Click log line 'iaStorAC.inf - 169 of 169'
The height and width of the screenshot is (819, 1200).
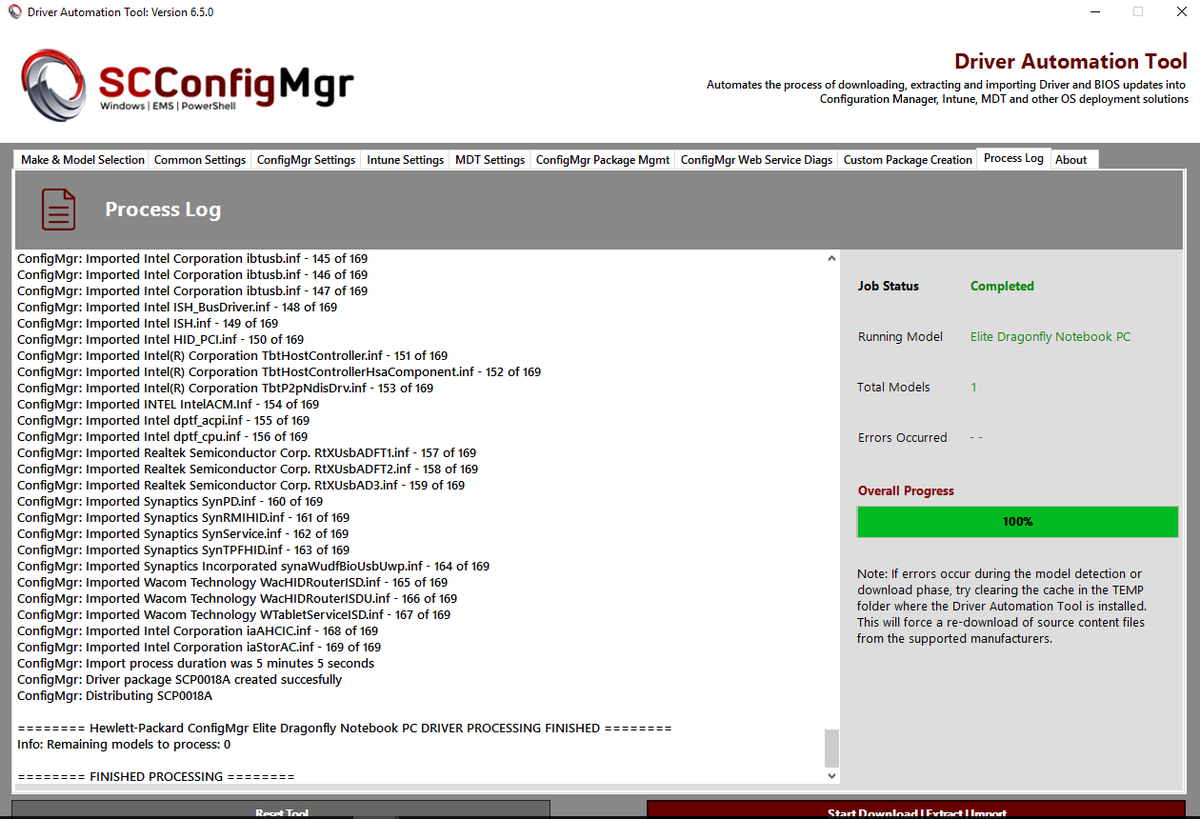pyautogui.click(x=199, y=647)
